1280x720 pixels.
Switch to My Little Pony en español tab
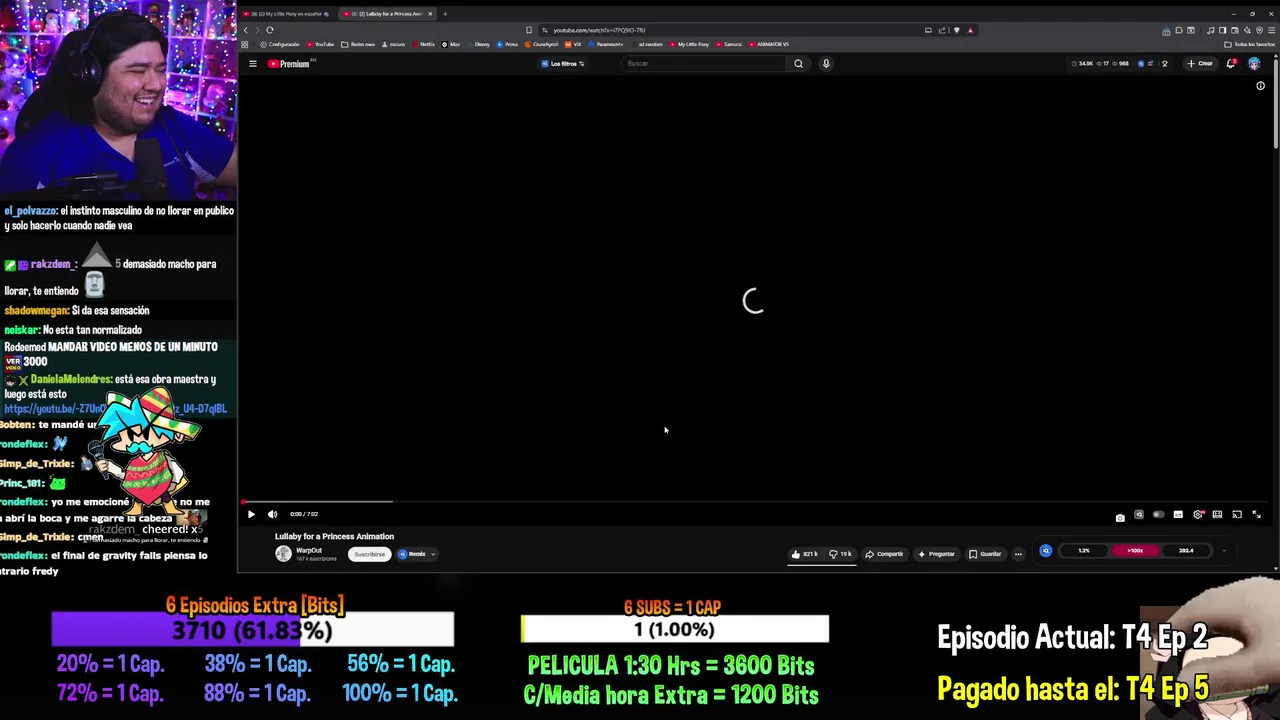[x=289, y=14]
